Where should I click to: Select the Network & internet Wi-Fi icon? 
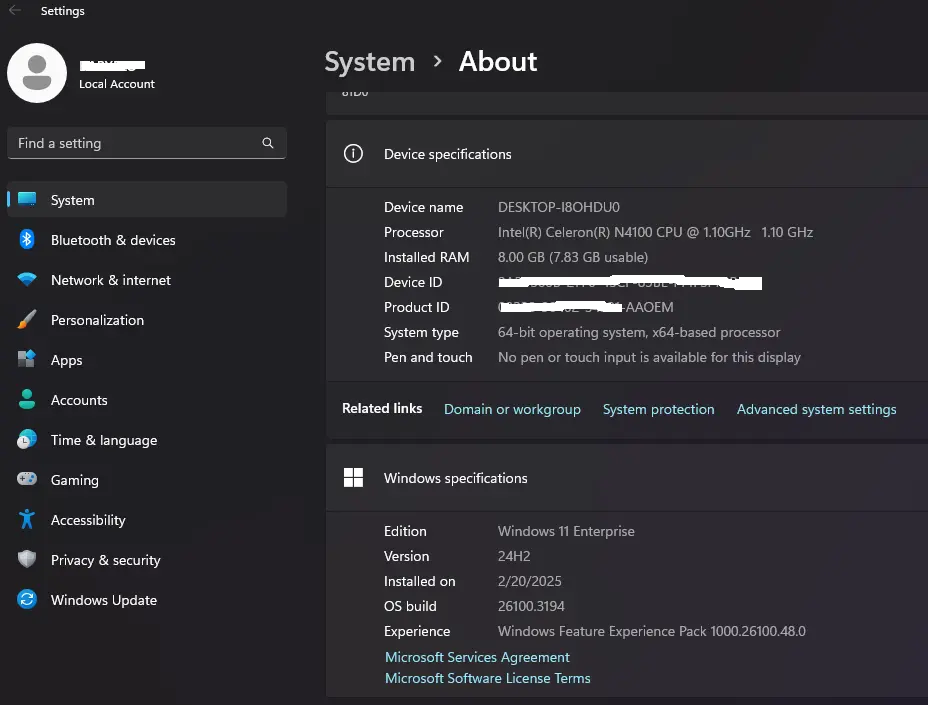[x=27, y=279]
